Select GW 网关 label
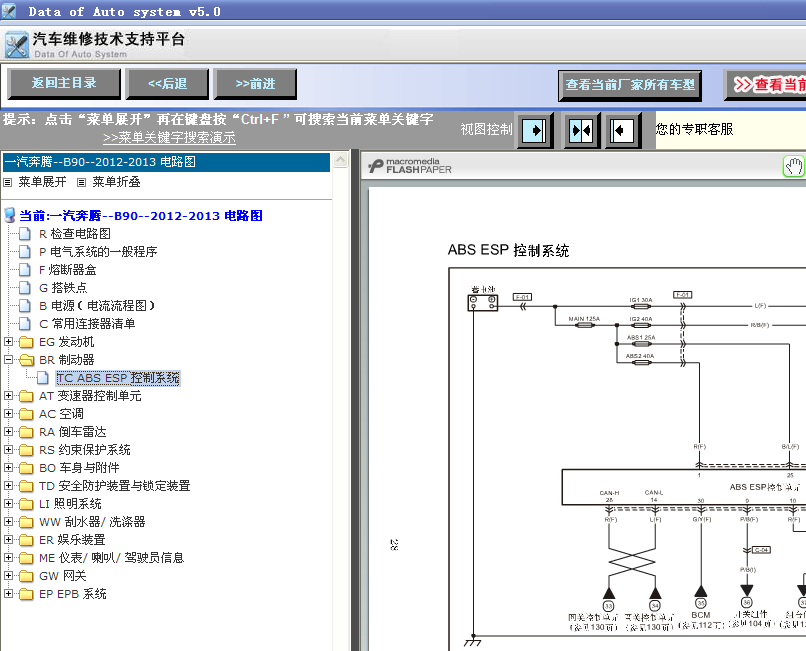Image resolution: width=806 pixels, height=651 pixels. point(63,576)
